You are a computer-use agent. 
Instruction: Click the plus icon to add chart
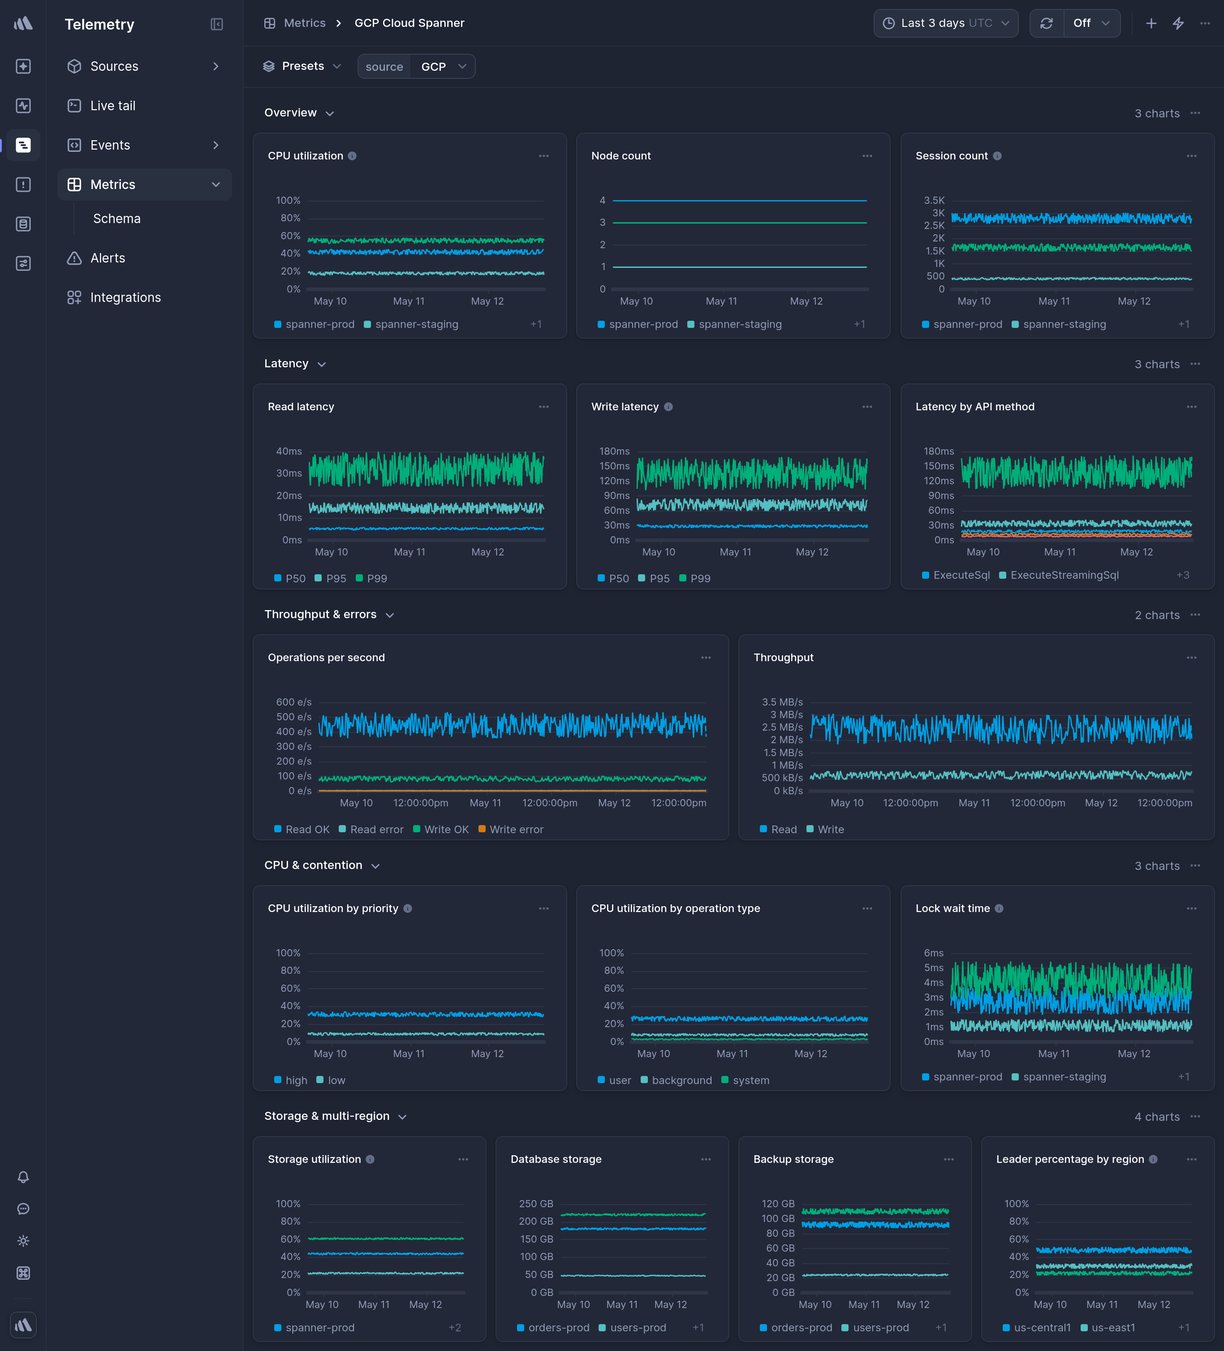pos(1151,23)
